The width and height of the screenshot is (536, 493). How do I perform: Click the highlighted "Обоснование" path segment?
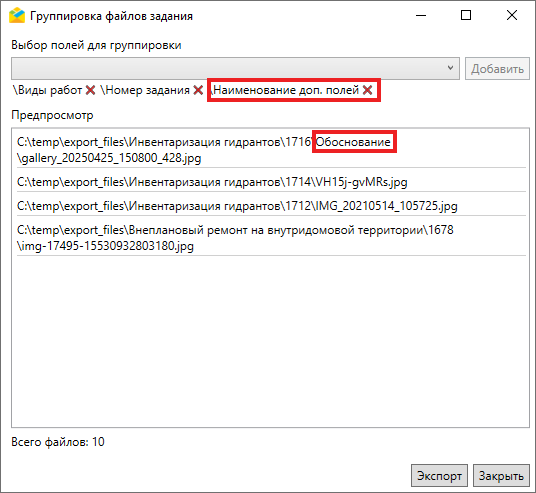coord(353,142)
